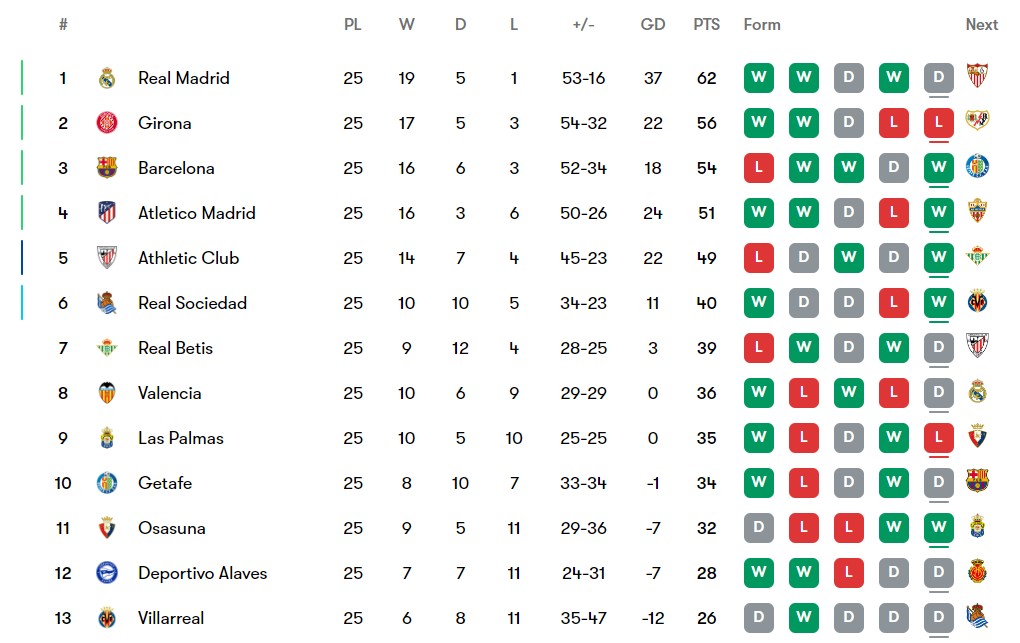Sort table by GD column header

[x=652, y=25]
